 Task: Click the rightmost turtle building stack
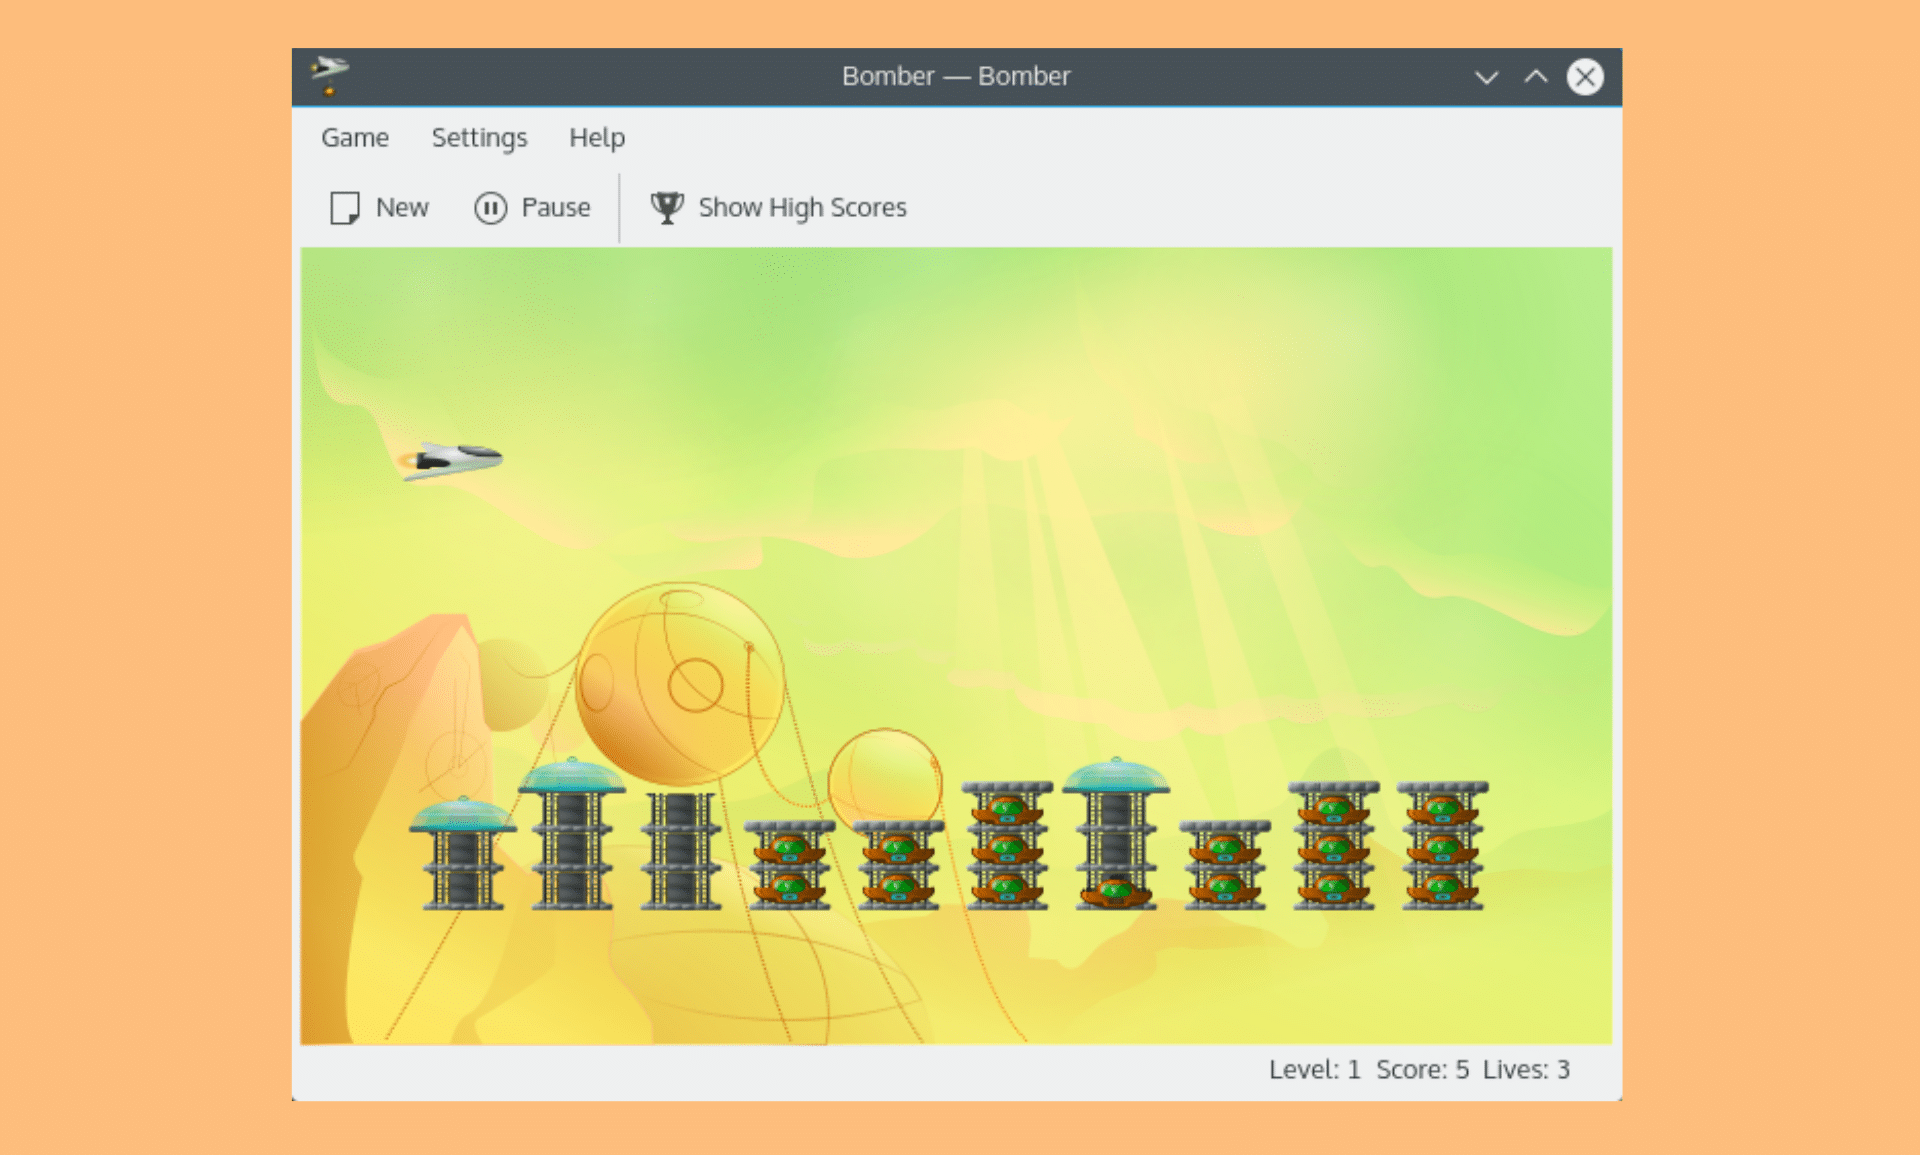(x=1442, y=846)
